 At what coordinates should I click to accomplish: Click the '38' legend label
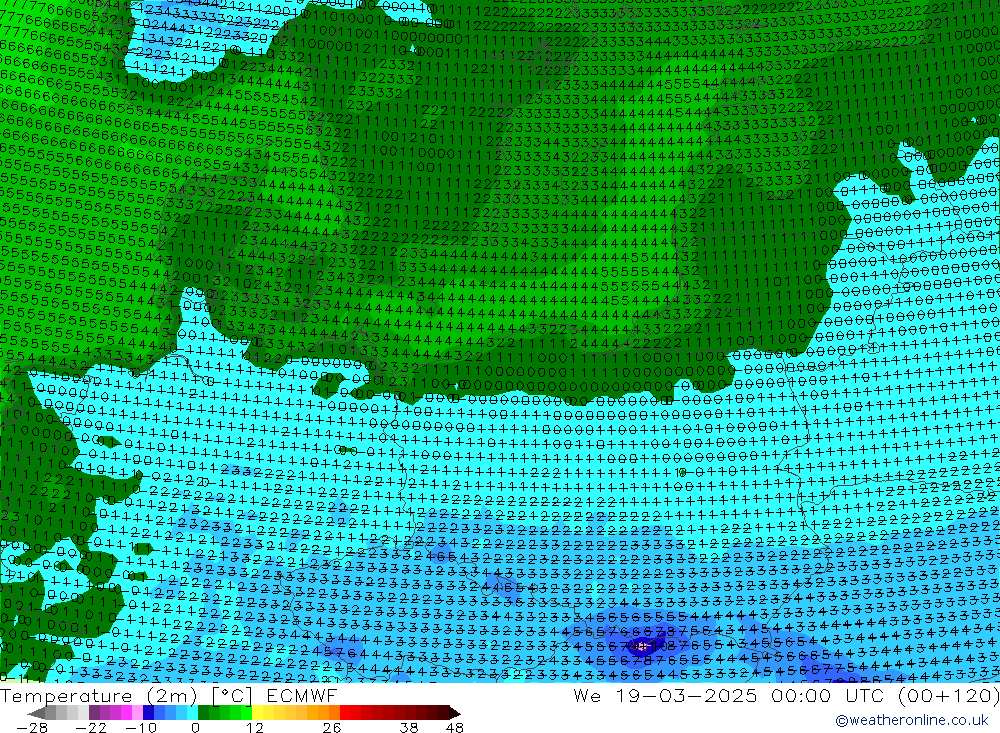pos(409,727)
